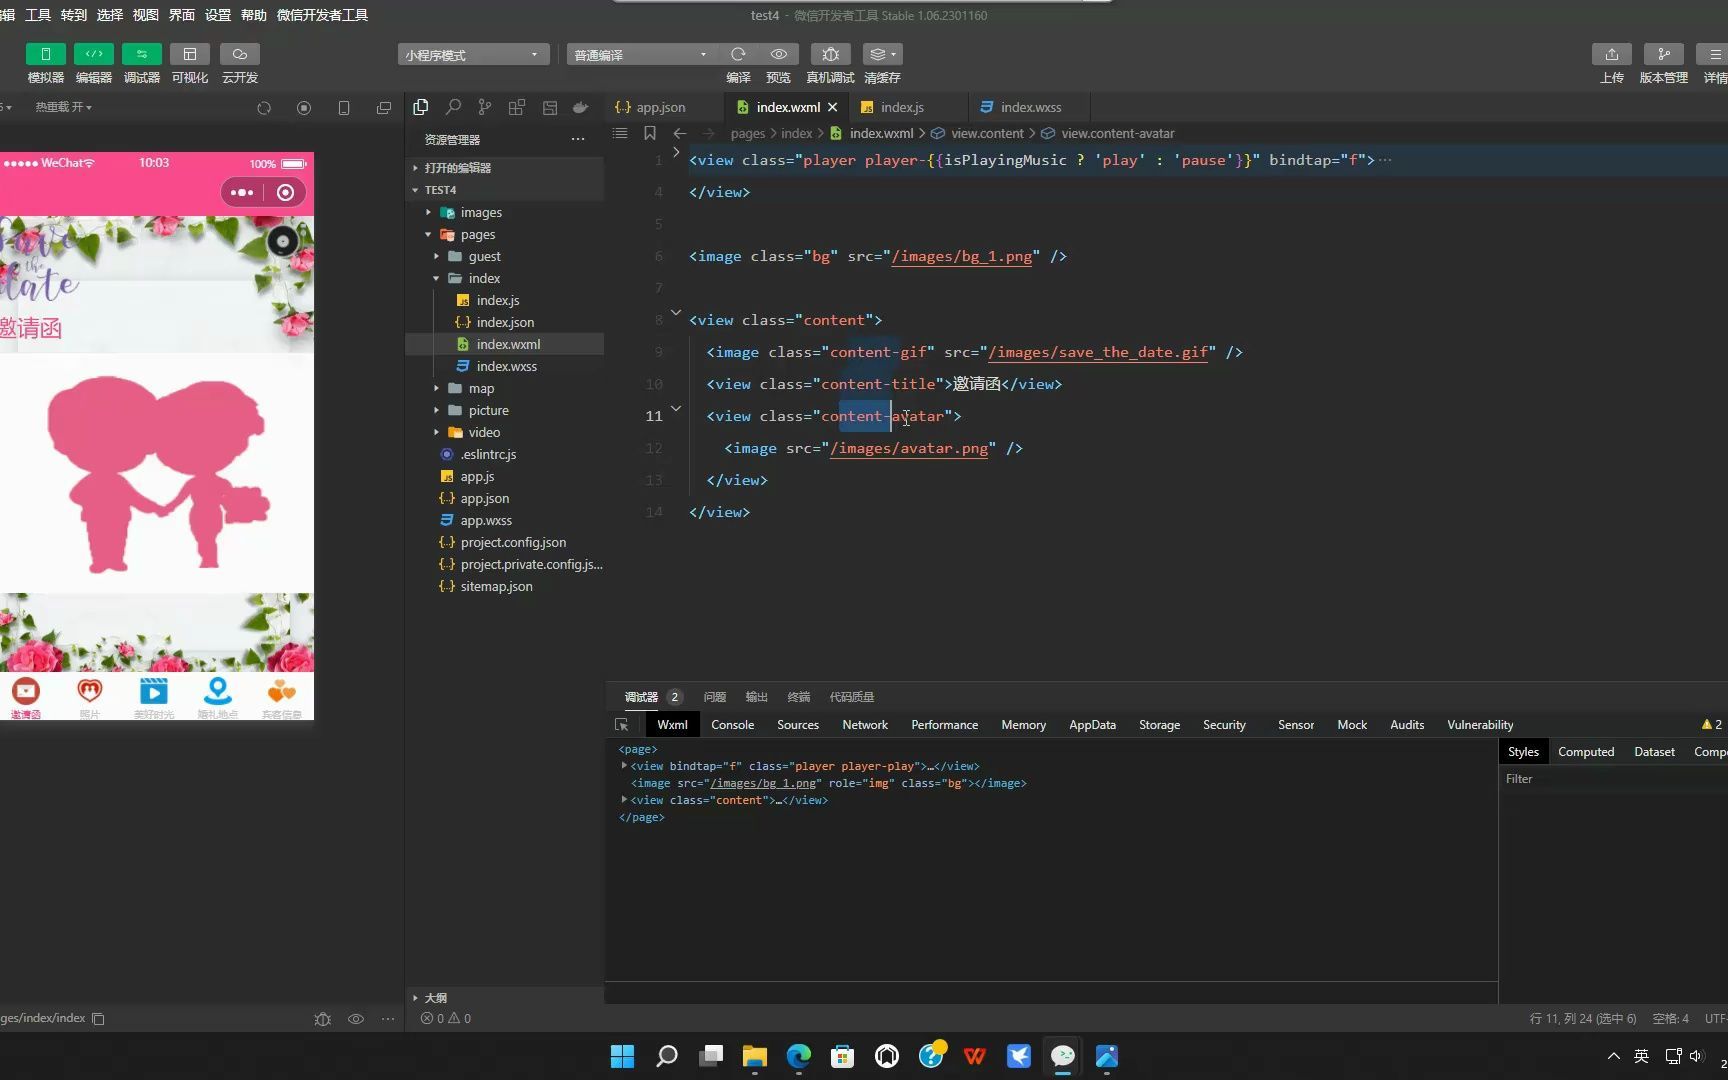Fold the content view at line 8

676,313
